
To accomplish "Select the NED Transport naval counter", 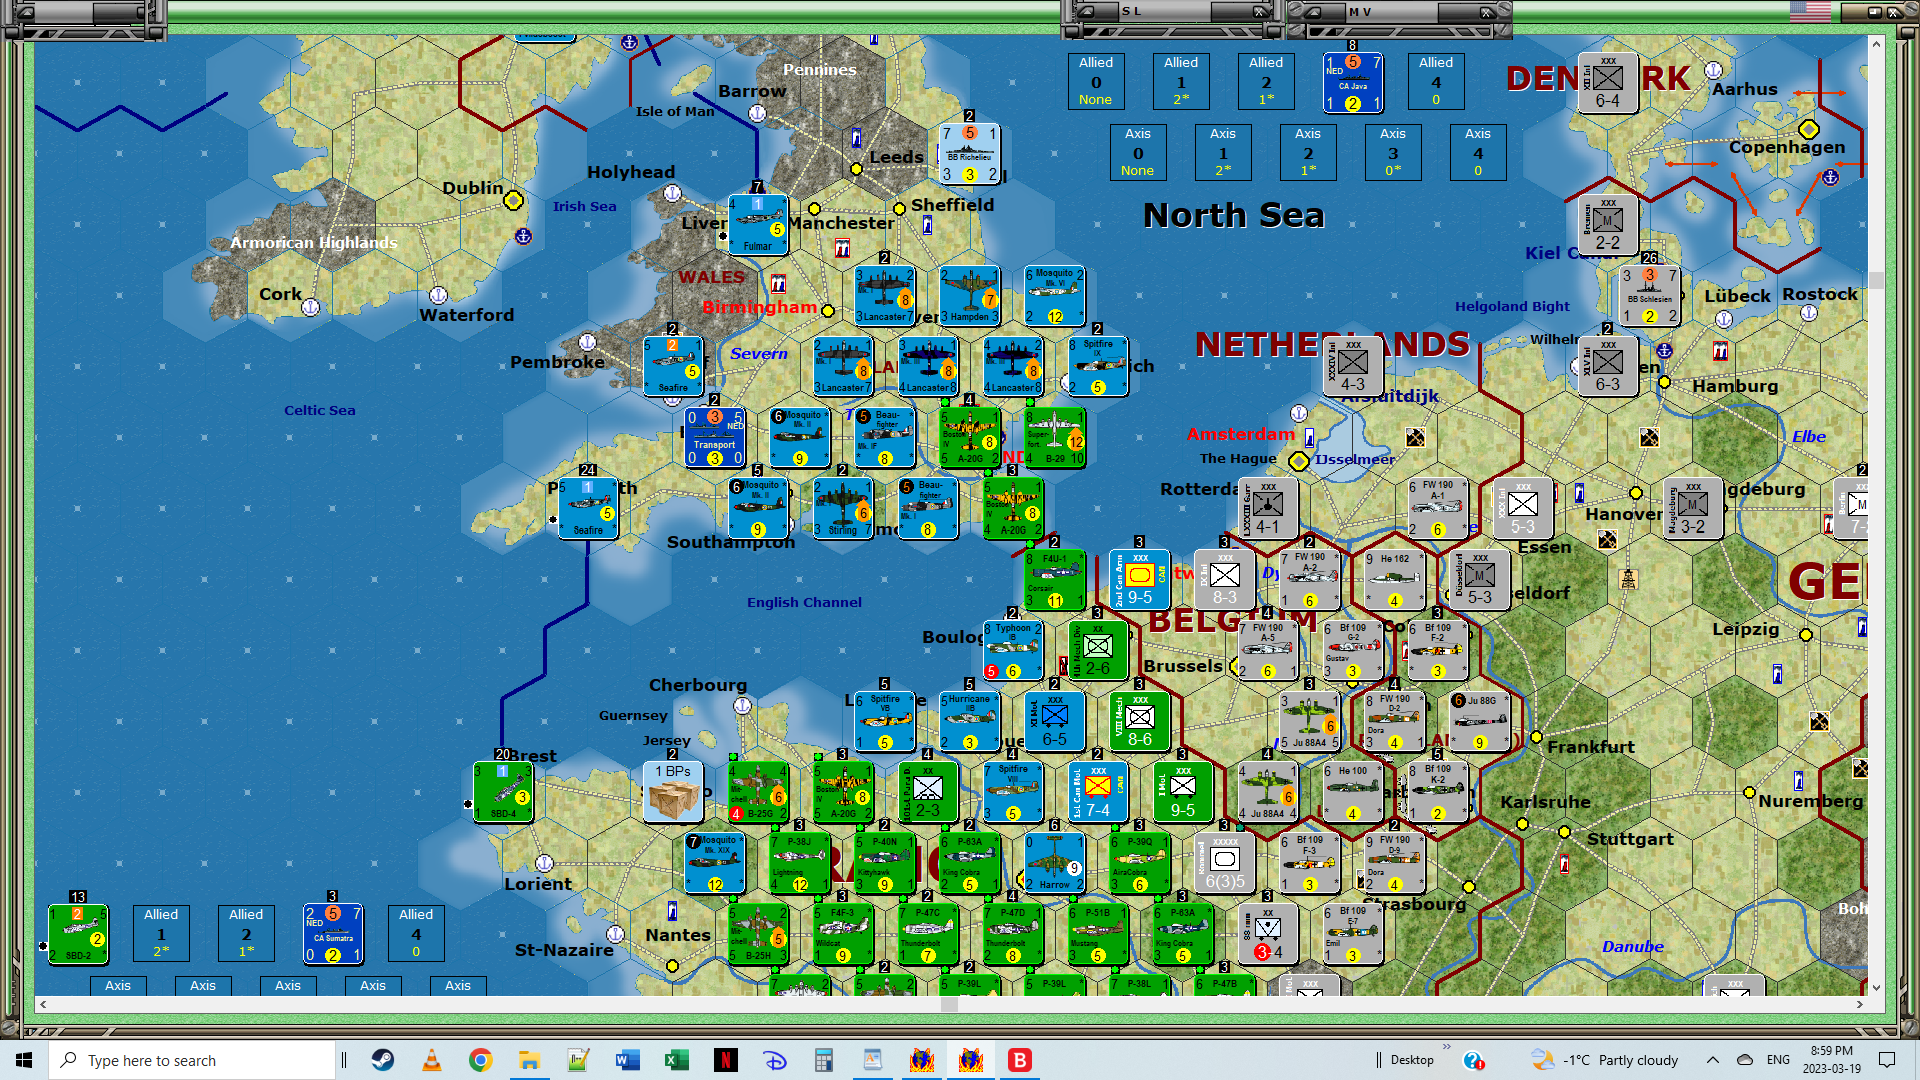I will pos(714,437).
